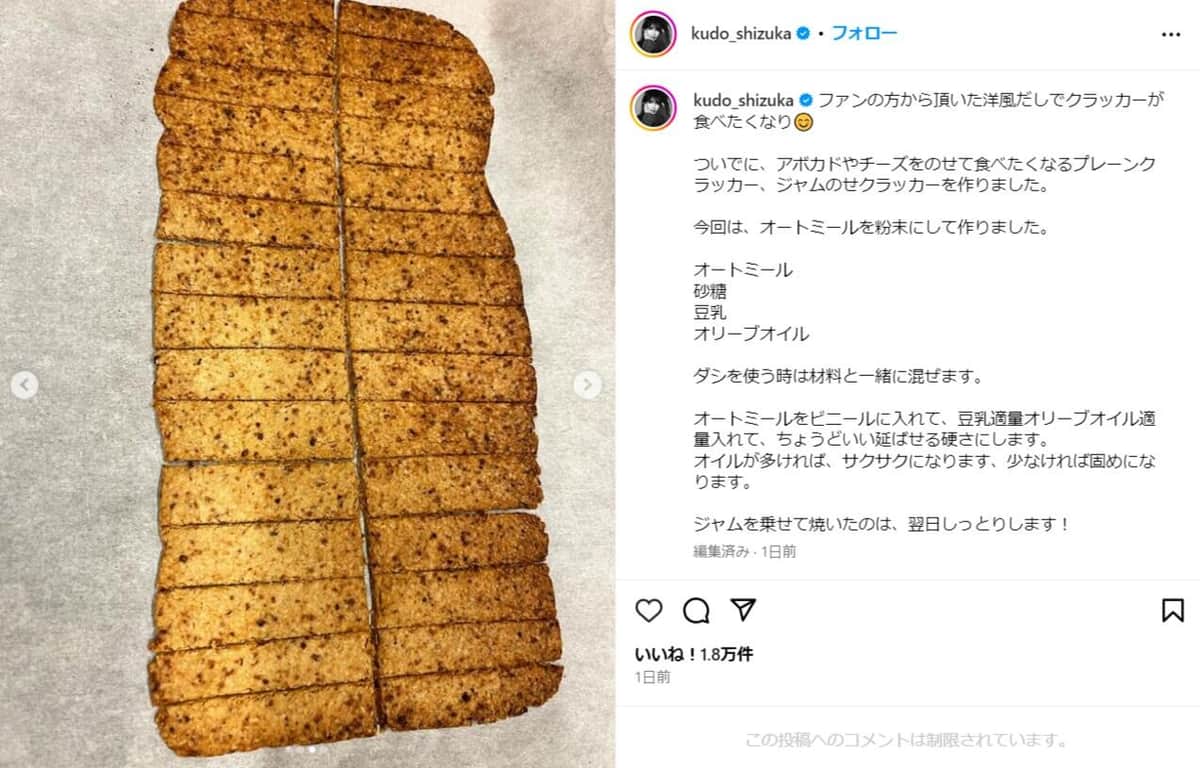
Task: Open comments with the speech bubble icon
Action: tap(696, 610)
